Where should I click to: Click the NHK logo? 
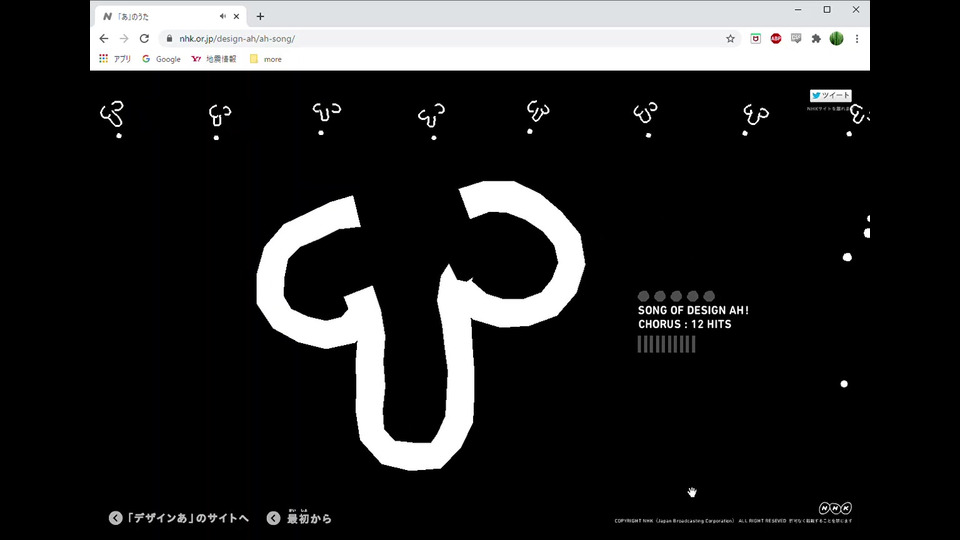click(x=835, y=508)
